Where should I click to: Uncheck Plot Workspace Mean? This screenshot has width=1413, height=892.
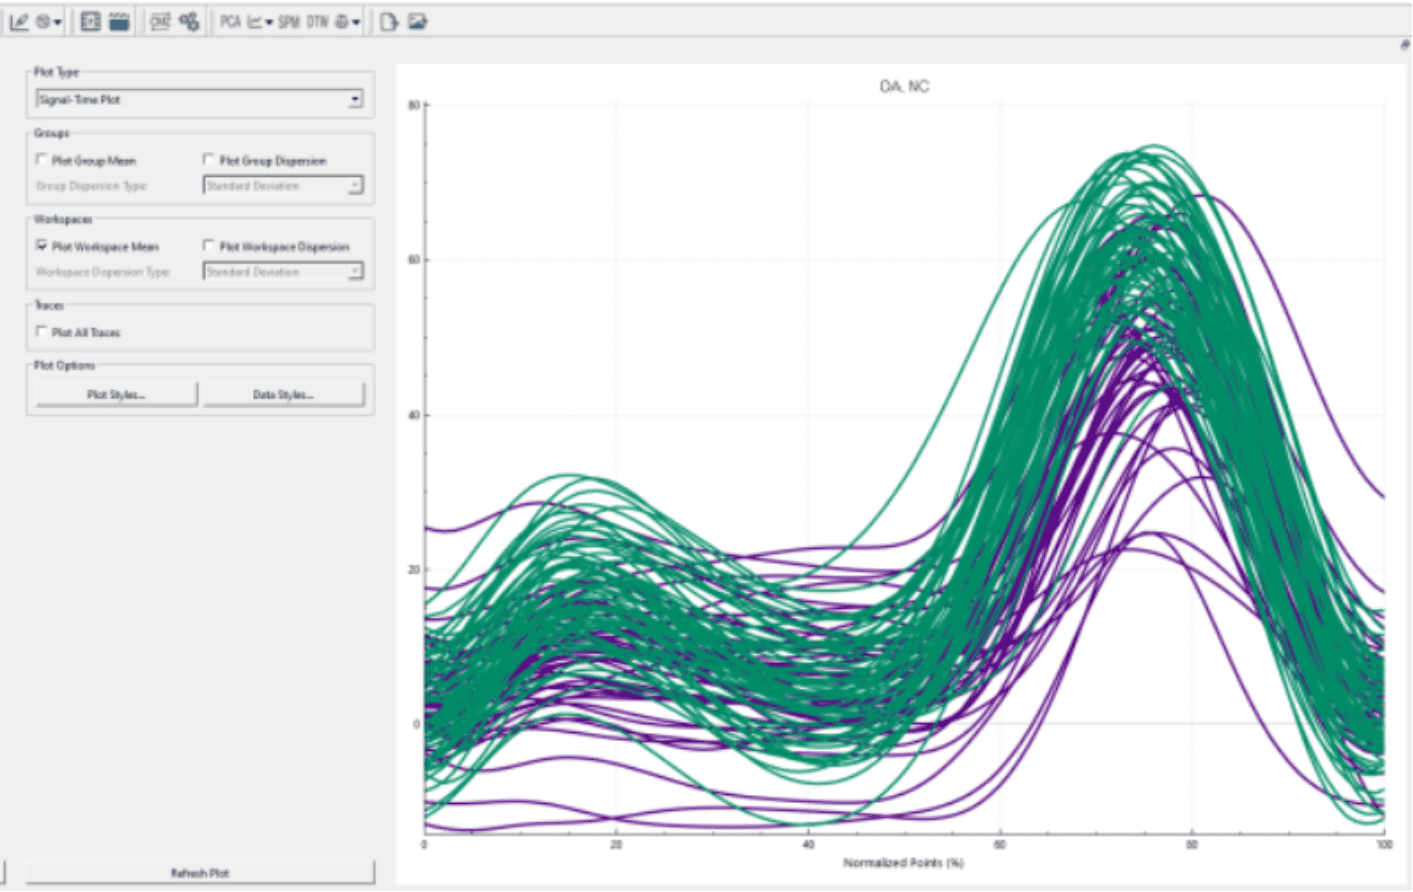42,246
